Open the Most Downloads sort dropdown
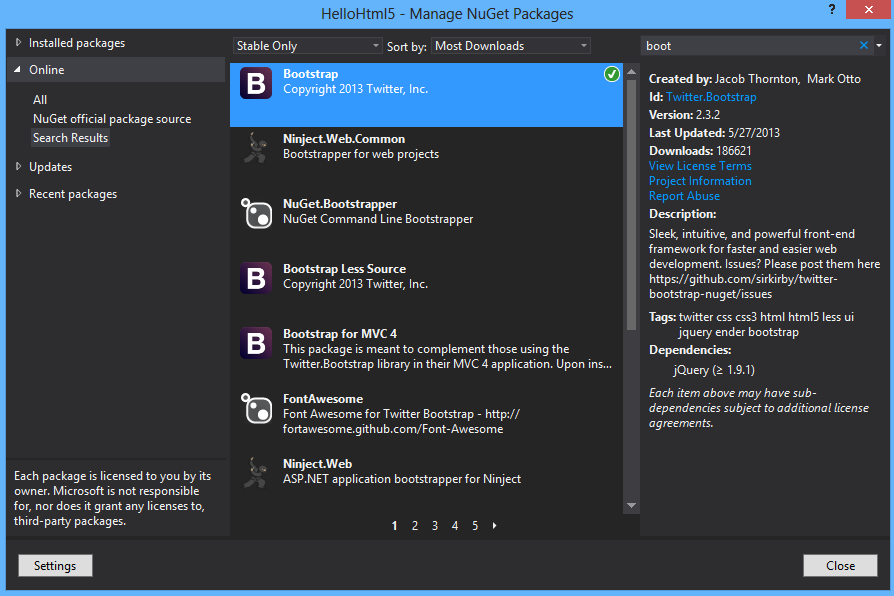The image size is (894, 596). click(511, 46)
